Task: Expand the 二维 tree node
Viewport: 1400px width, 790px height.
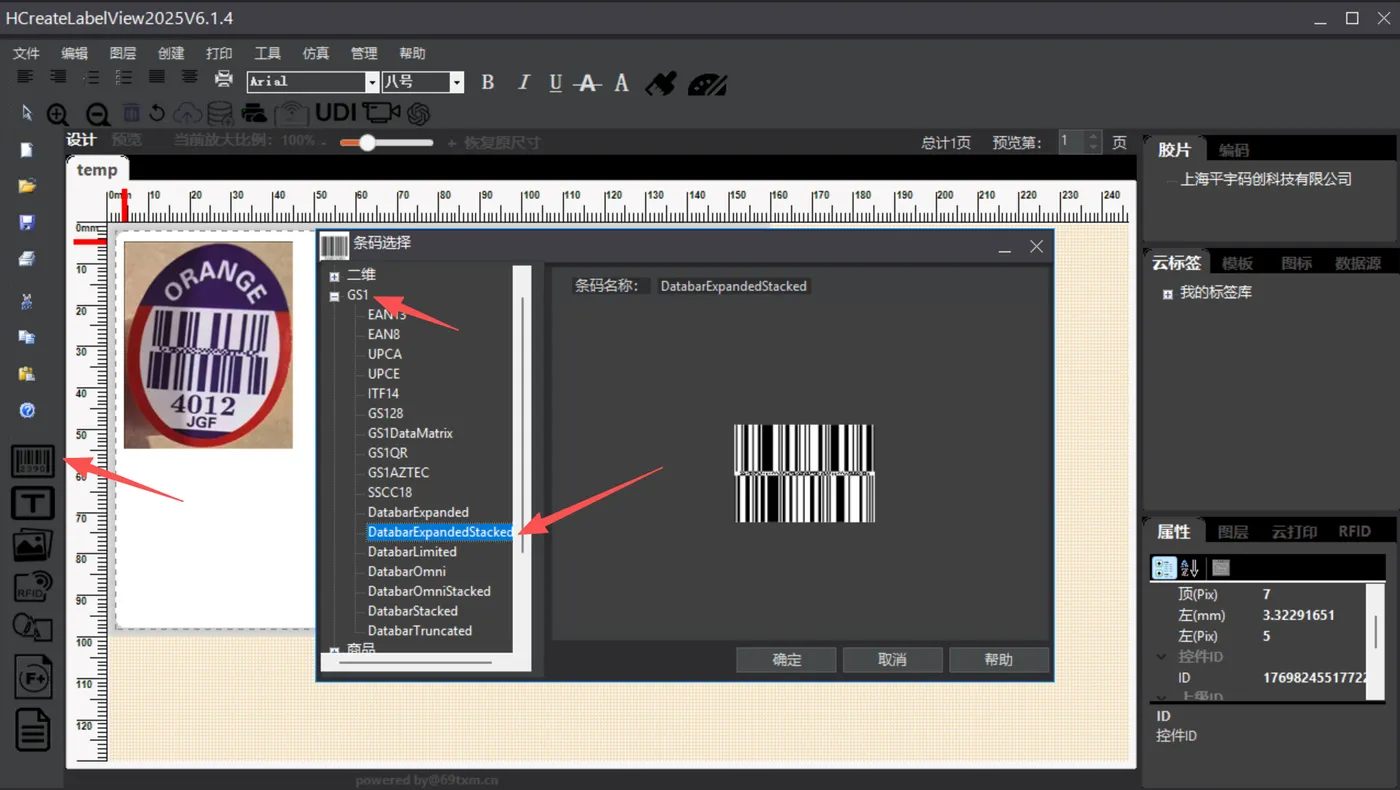Action: 335,276
